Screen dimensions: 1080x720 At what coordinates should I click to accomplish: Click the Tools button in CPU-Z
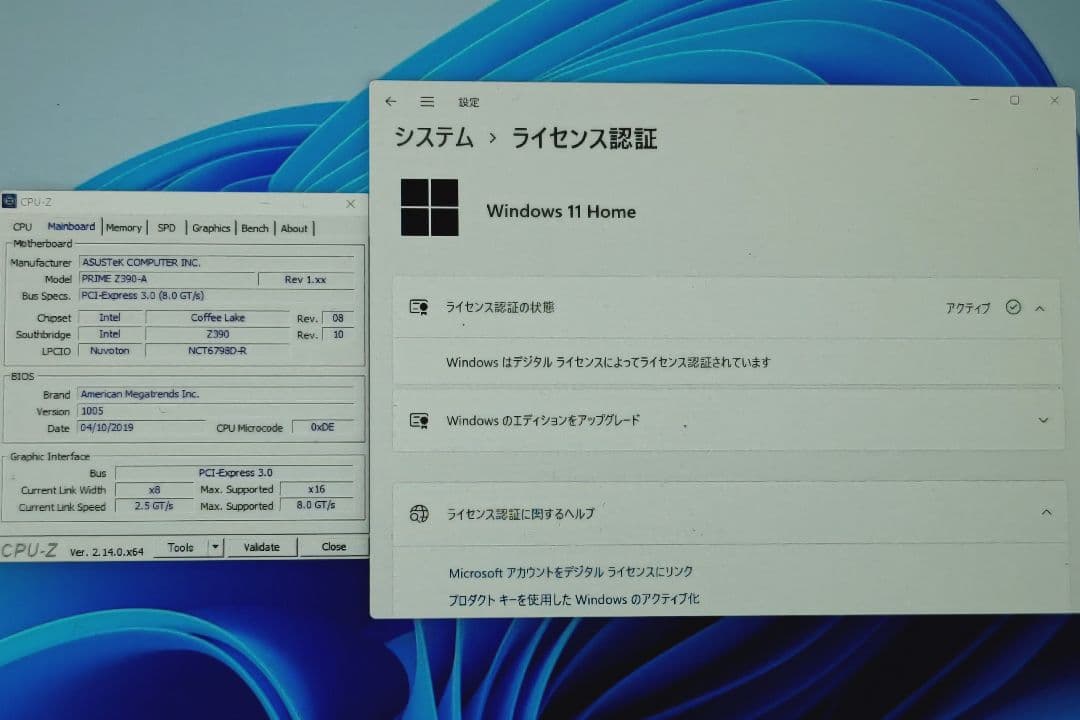[180, 547]
